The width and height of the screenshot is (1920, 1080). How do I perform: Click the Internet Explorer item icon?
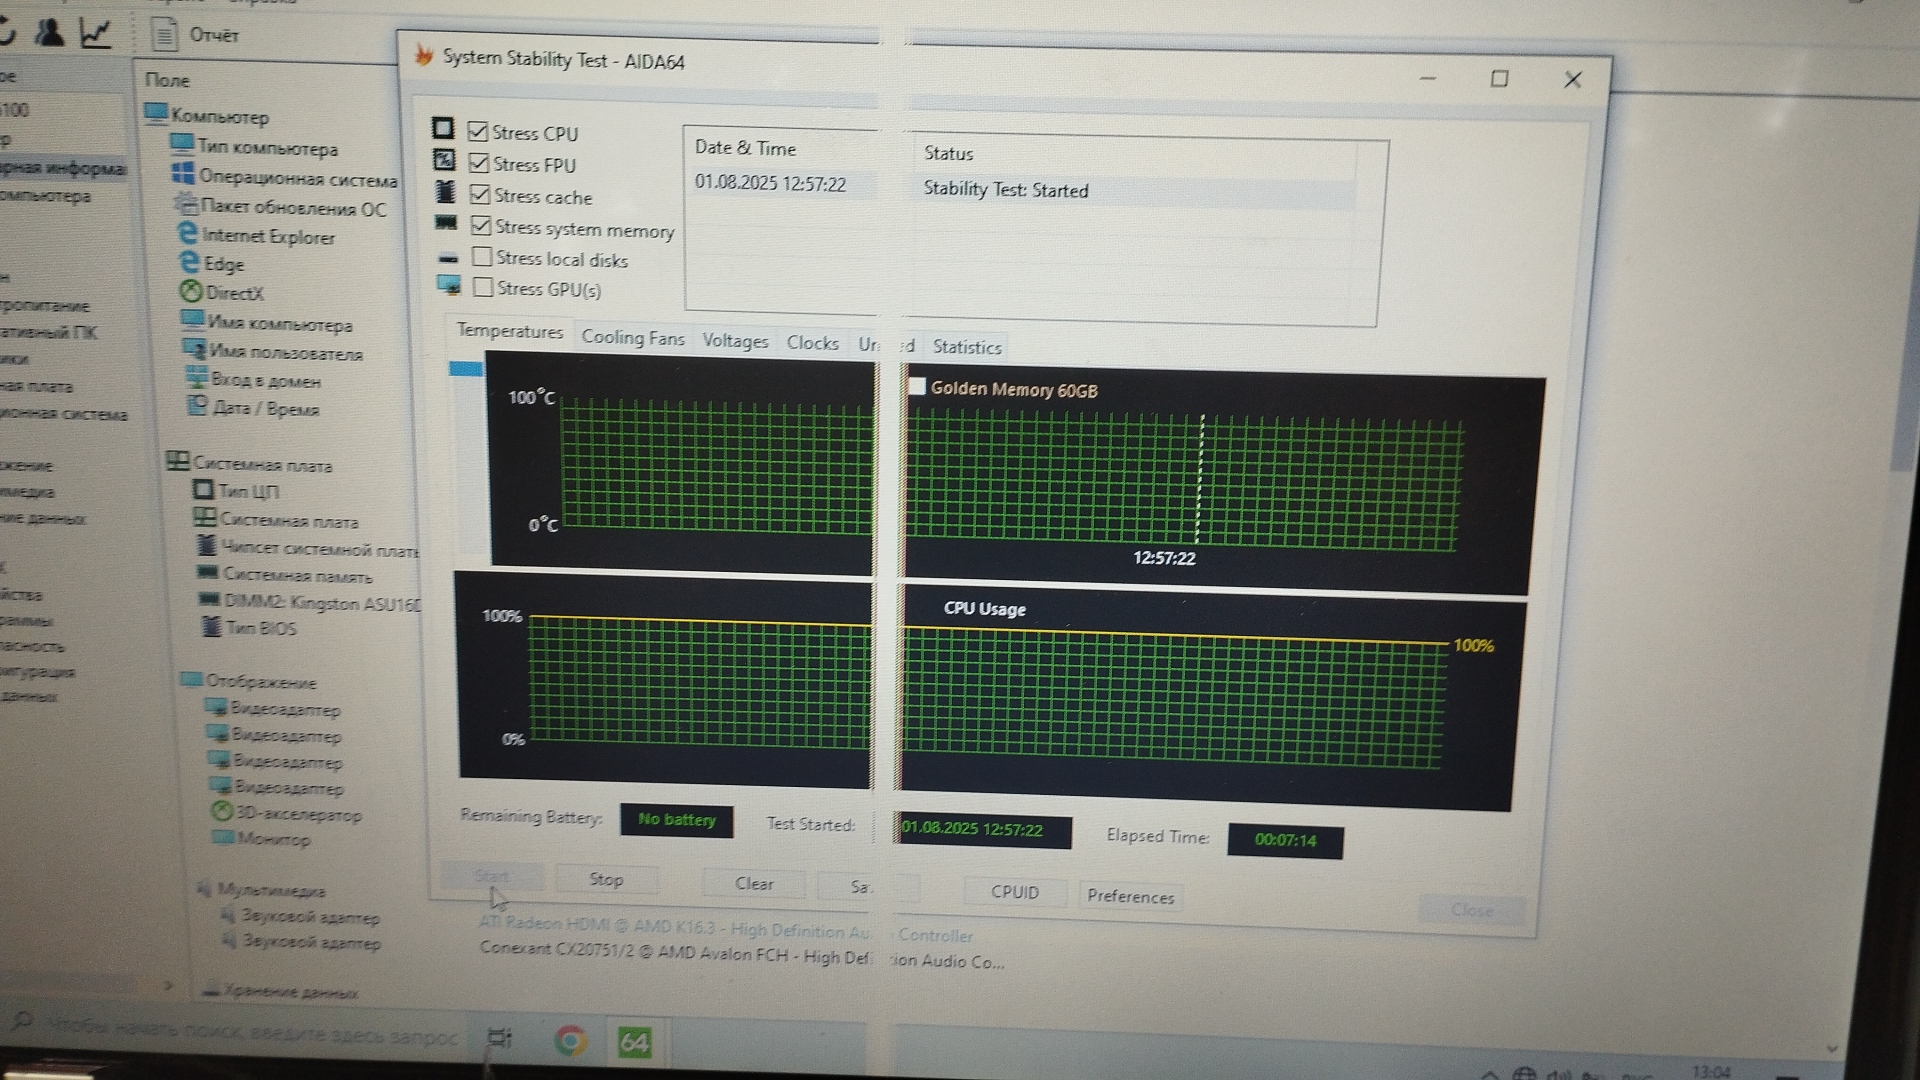tap(187, 234)
